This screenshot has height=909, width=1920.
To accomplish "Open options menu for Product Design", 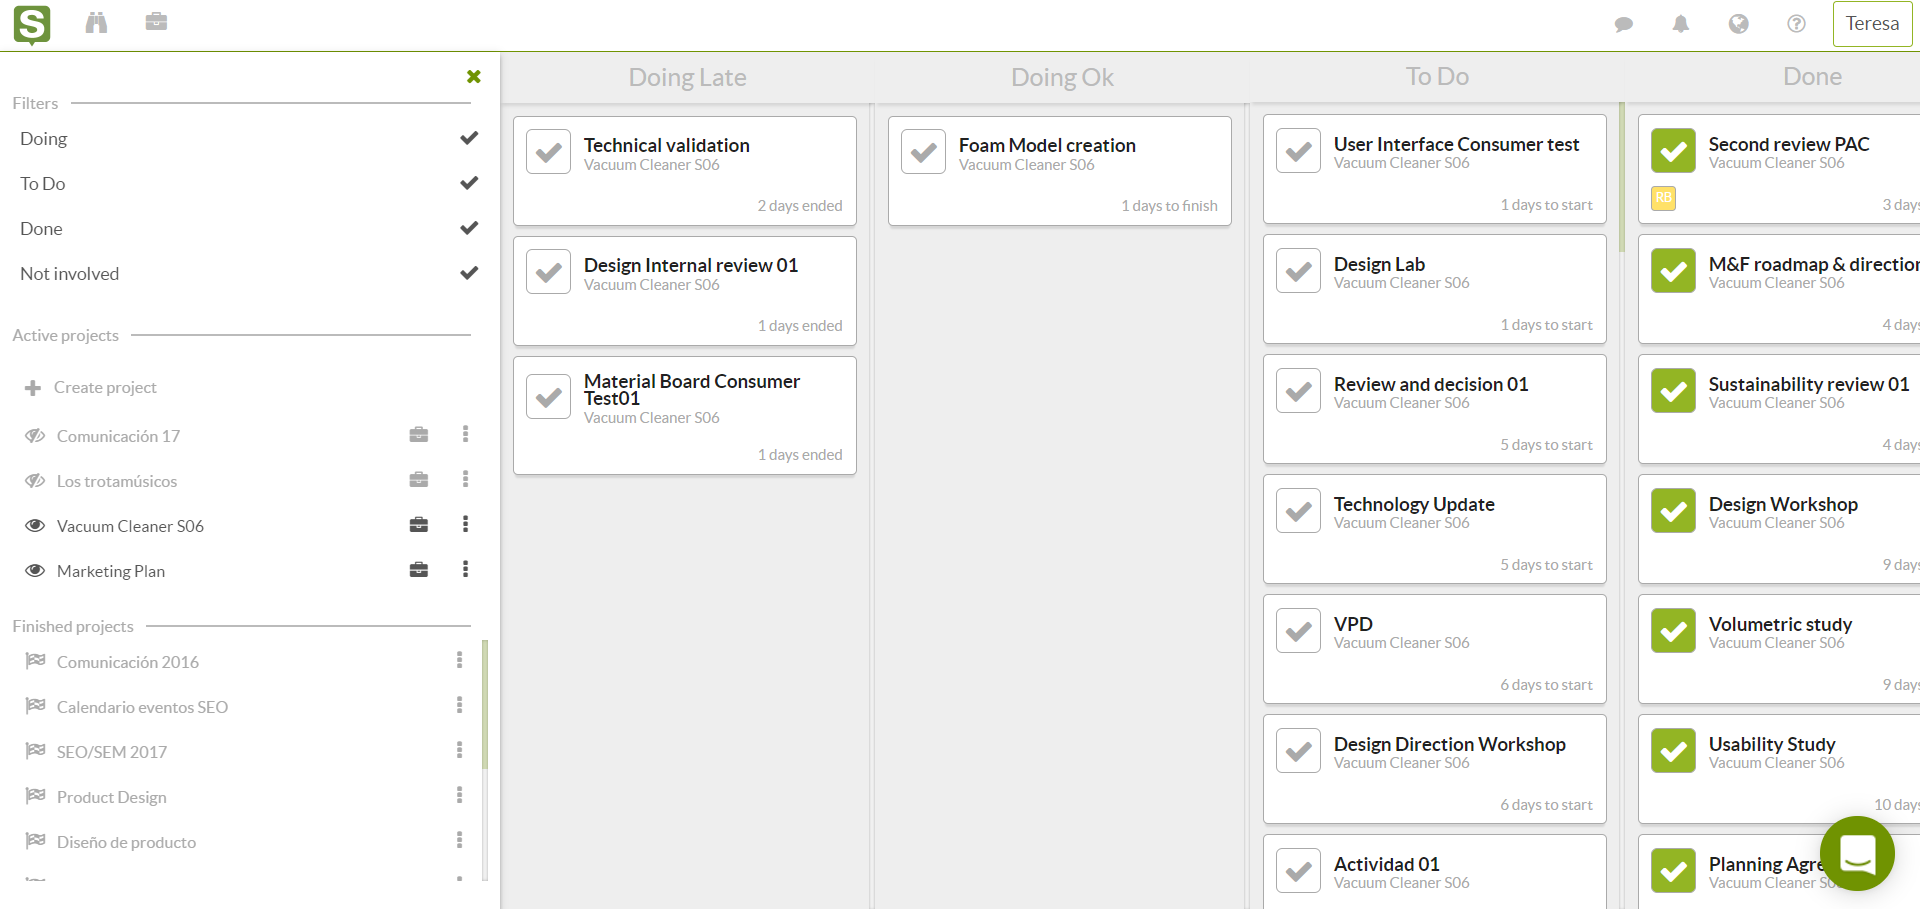I will pyautogui.click(x=460, y=795).
